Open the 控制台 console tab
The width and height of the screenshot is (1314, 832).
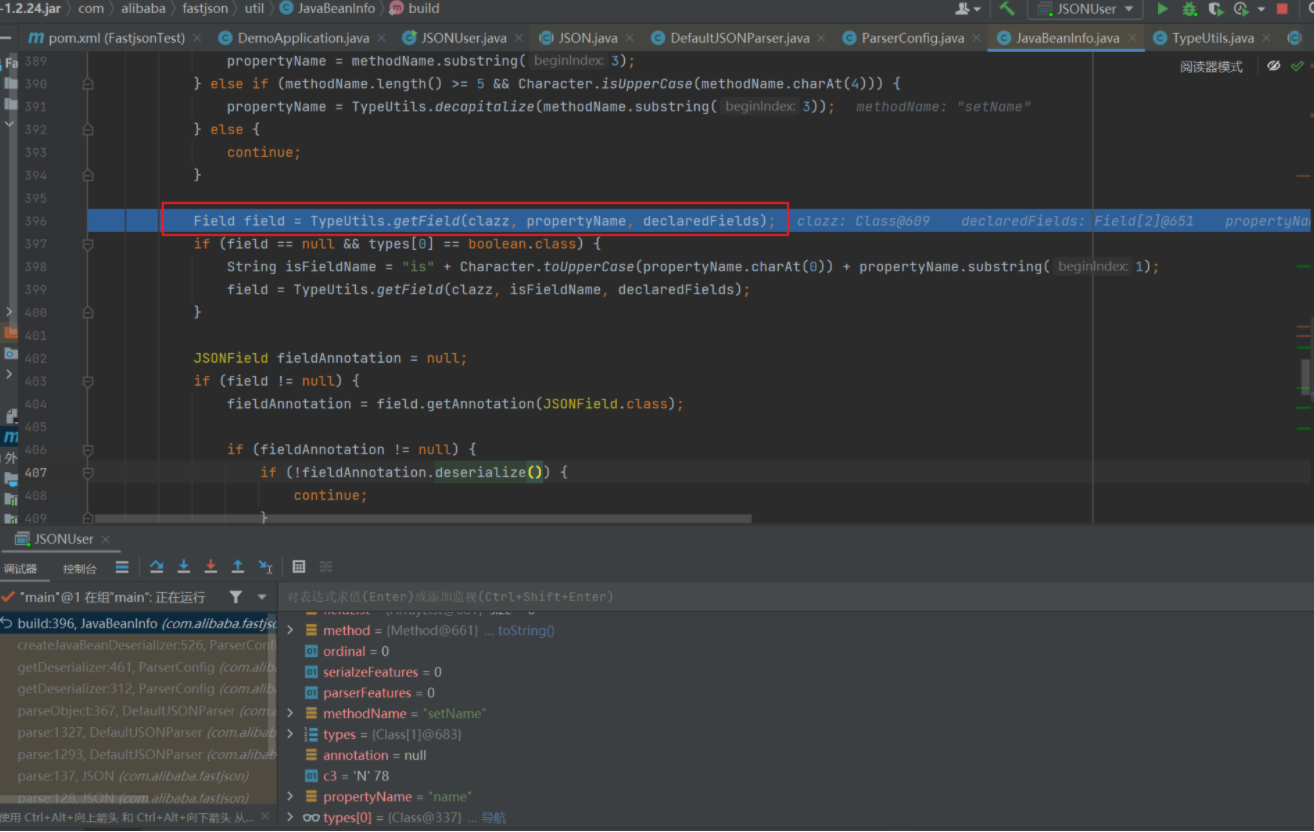point(80,568)
